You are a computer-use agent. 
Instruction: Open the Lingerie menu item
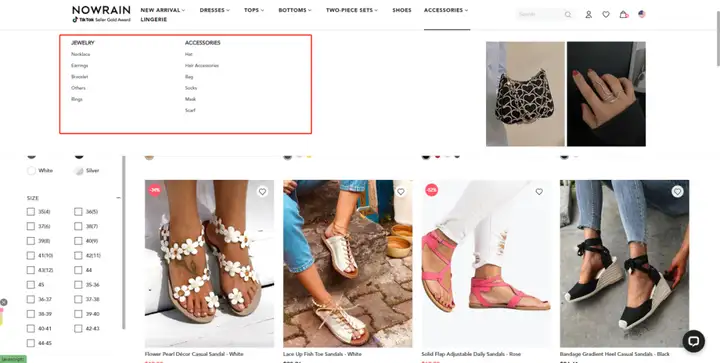[154, 20]
